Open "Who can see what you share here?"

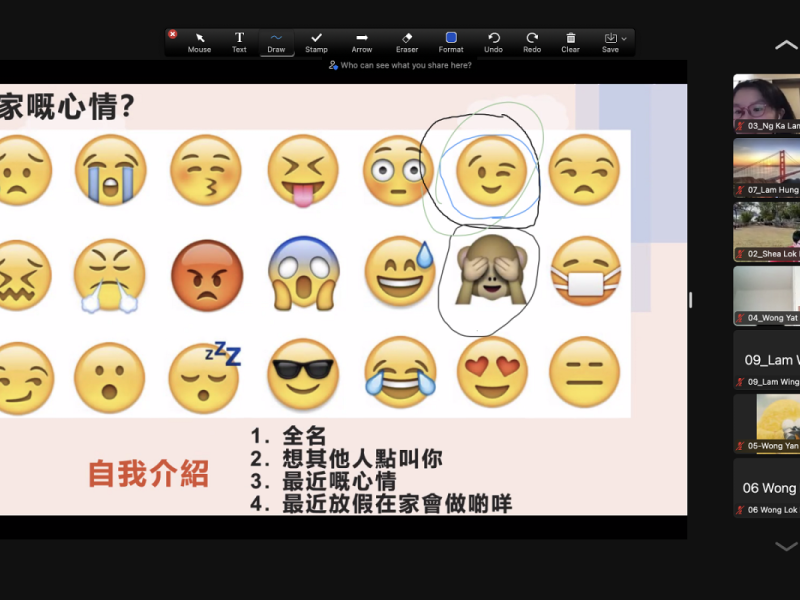400,65
